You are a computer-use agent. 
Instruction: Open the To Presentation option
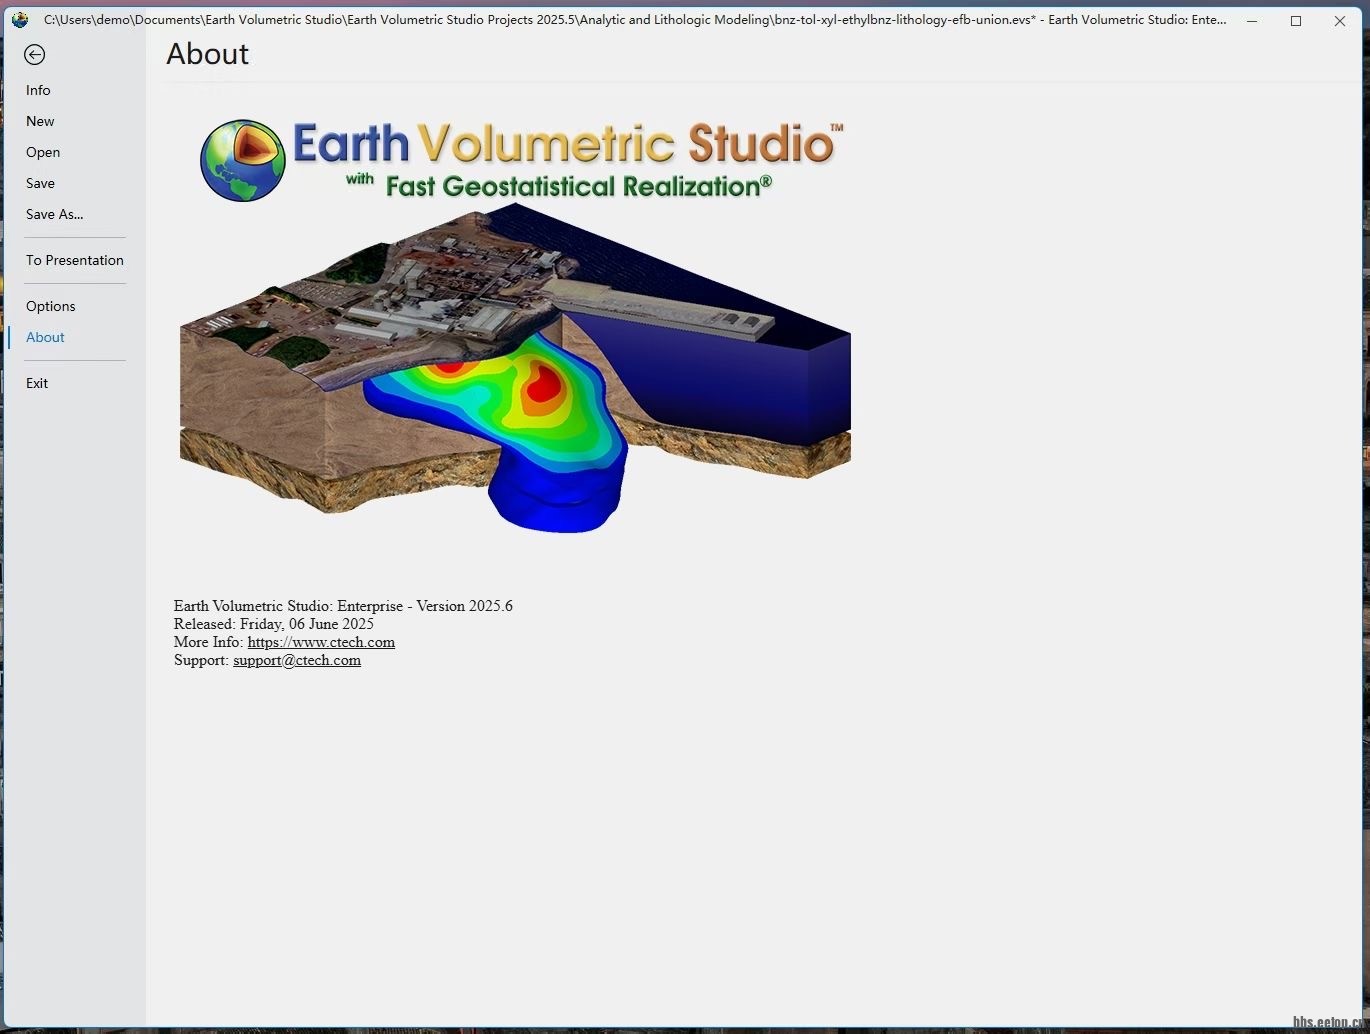[x=75, y=260]
